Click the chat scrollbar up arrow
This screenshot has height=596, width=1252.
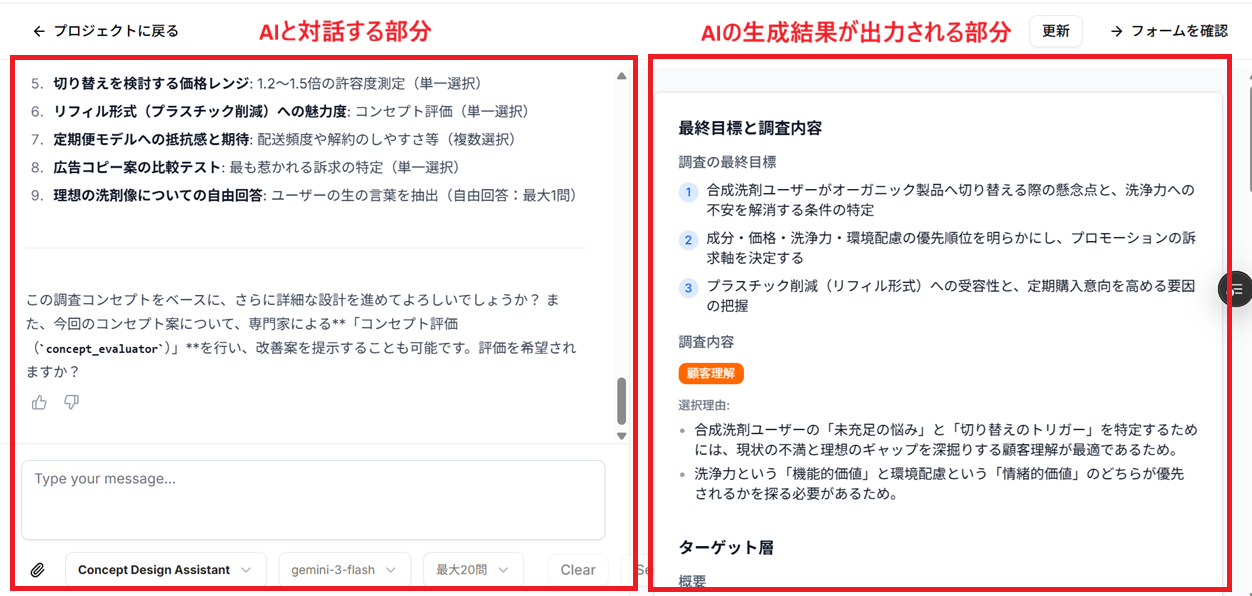pos(621,76)
